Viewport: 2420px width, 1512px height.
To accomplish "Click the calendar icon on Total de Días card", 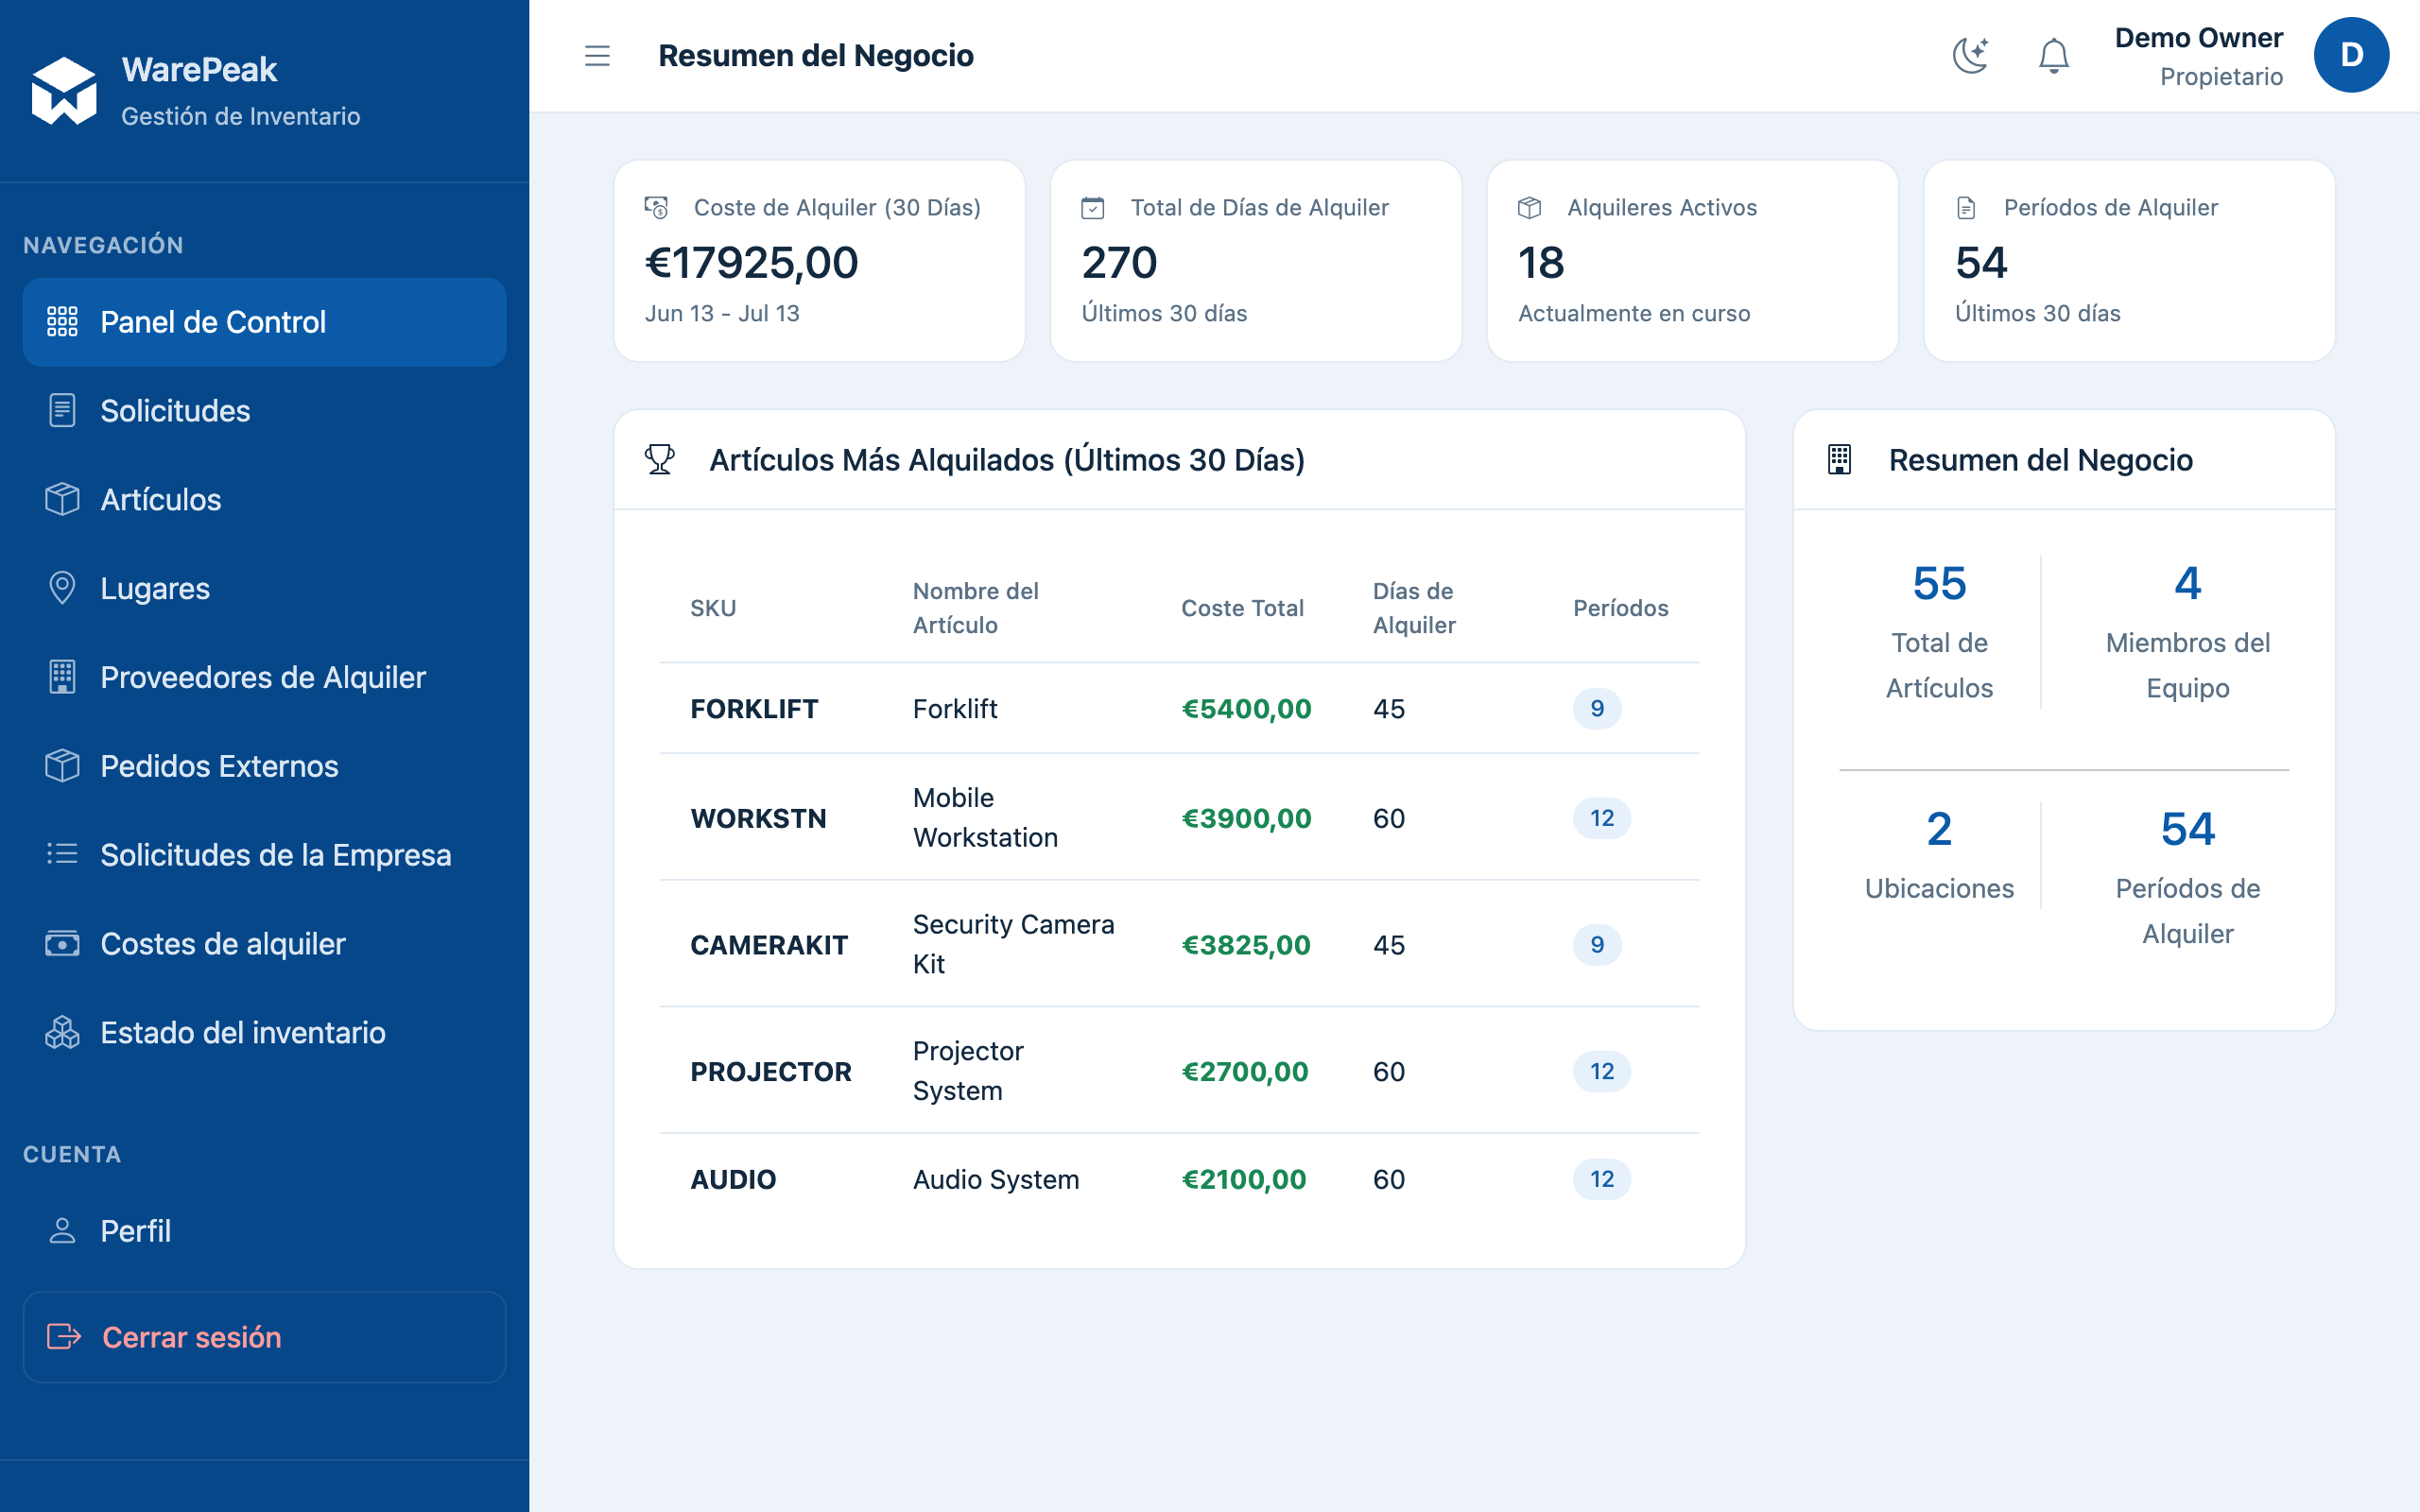I will click(x=1093, y=208).
